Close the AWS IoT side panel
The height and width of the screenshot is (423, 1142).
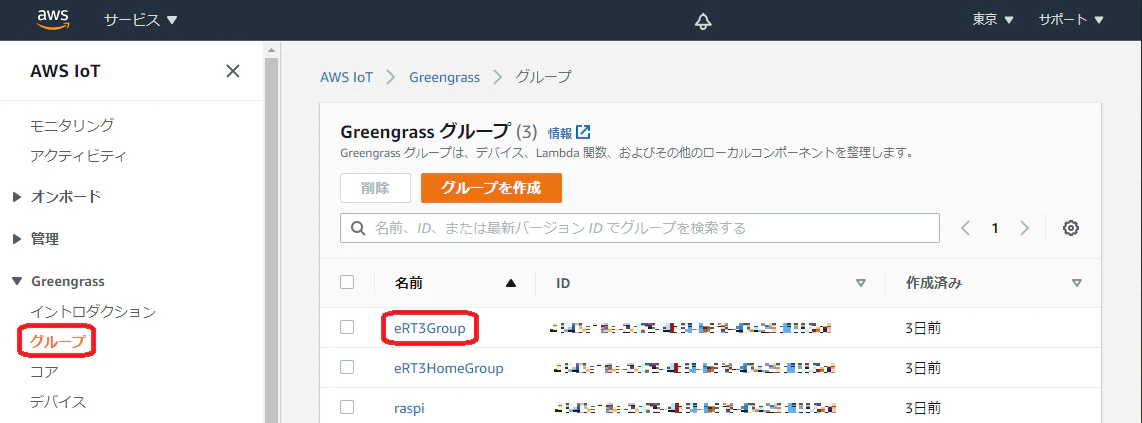233,71
